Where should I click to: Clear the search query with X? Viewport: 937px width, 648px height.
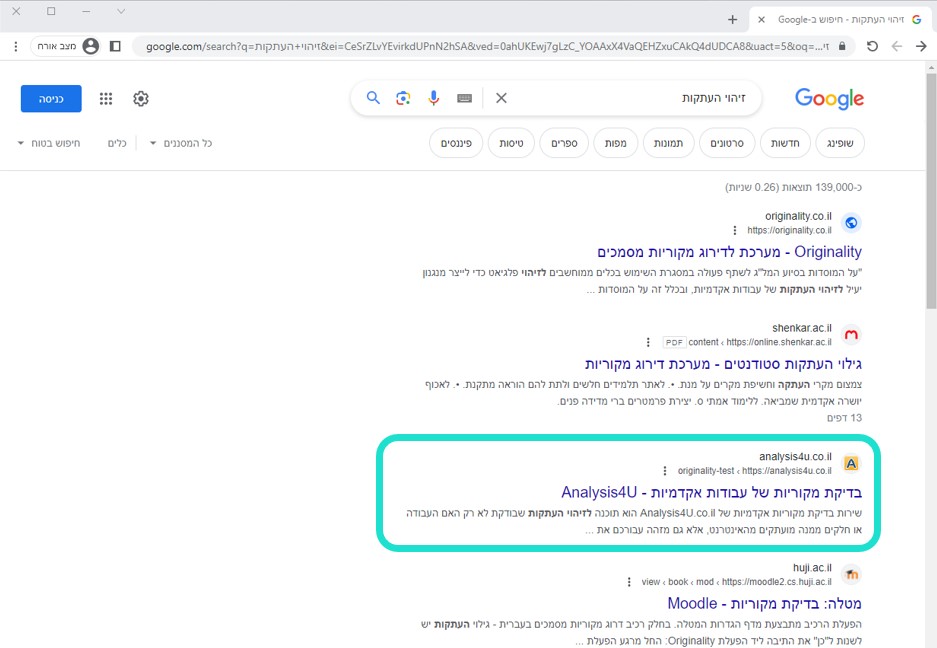point(501,98)
